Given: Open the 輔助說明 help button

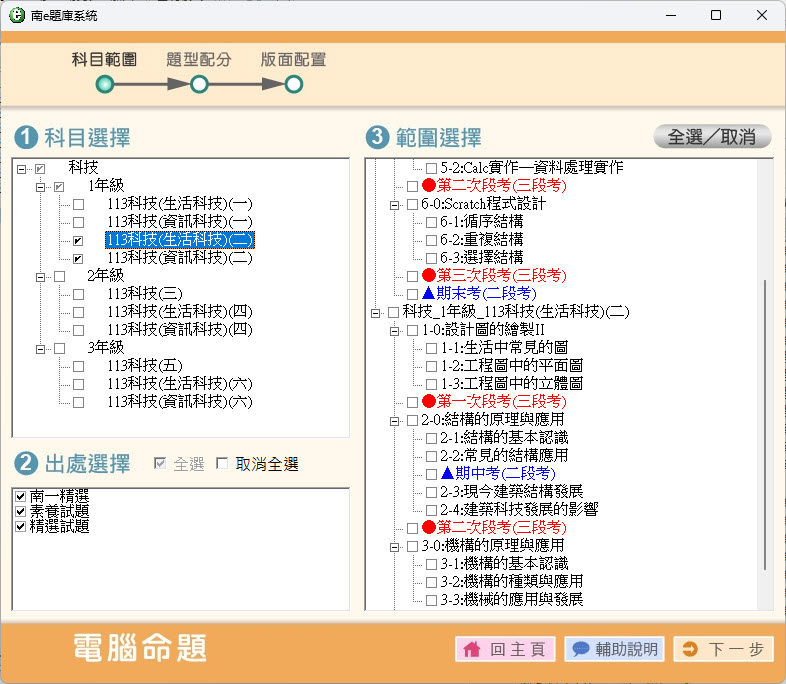Looking at the screenshot, I should 615,649.
